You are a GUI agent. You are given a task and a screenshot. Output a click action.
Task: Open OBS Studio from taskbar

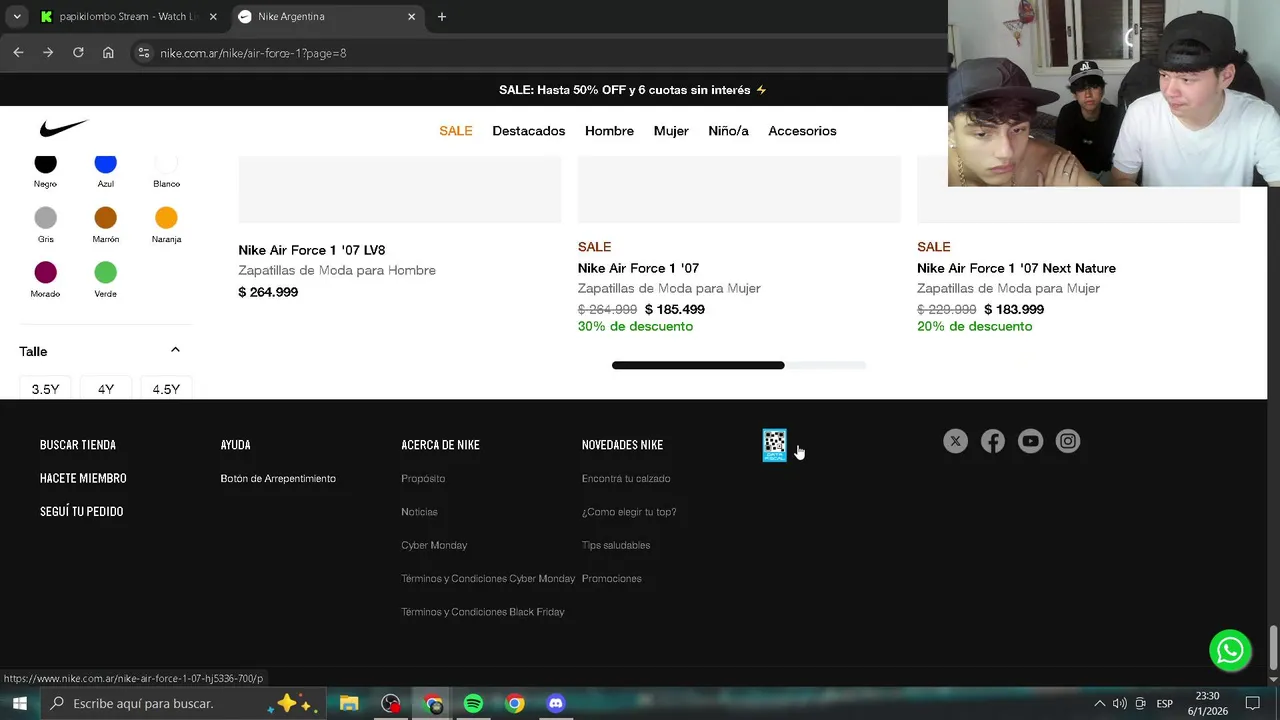[x=391, y=704]
